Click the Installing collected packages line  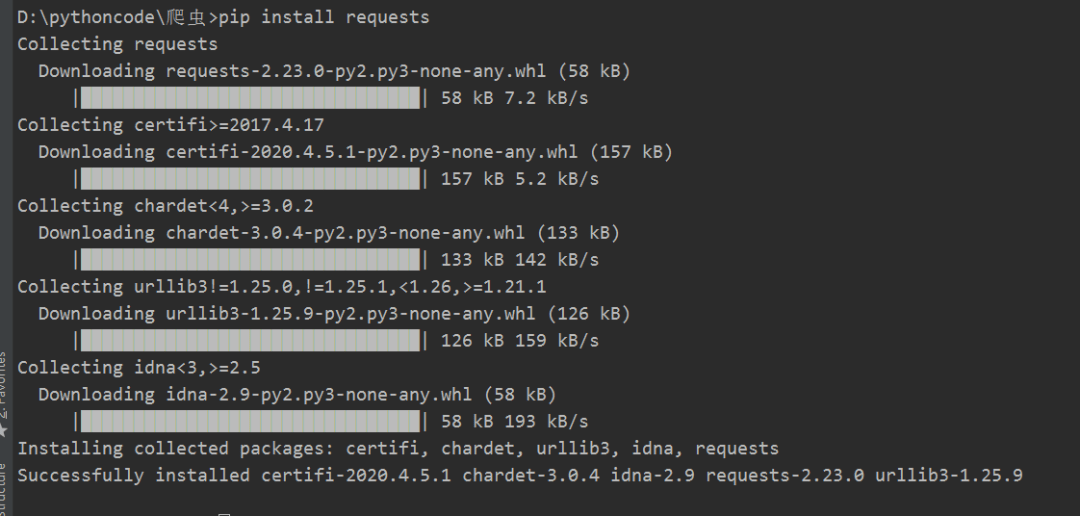pos(398,448)
